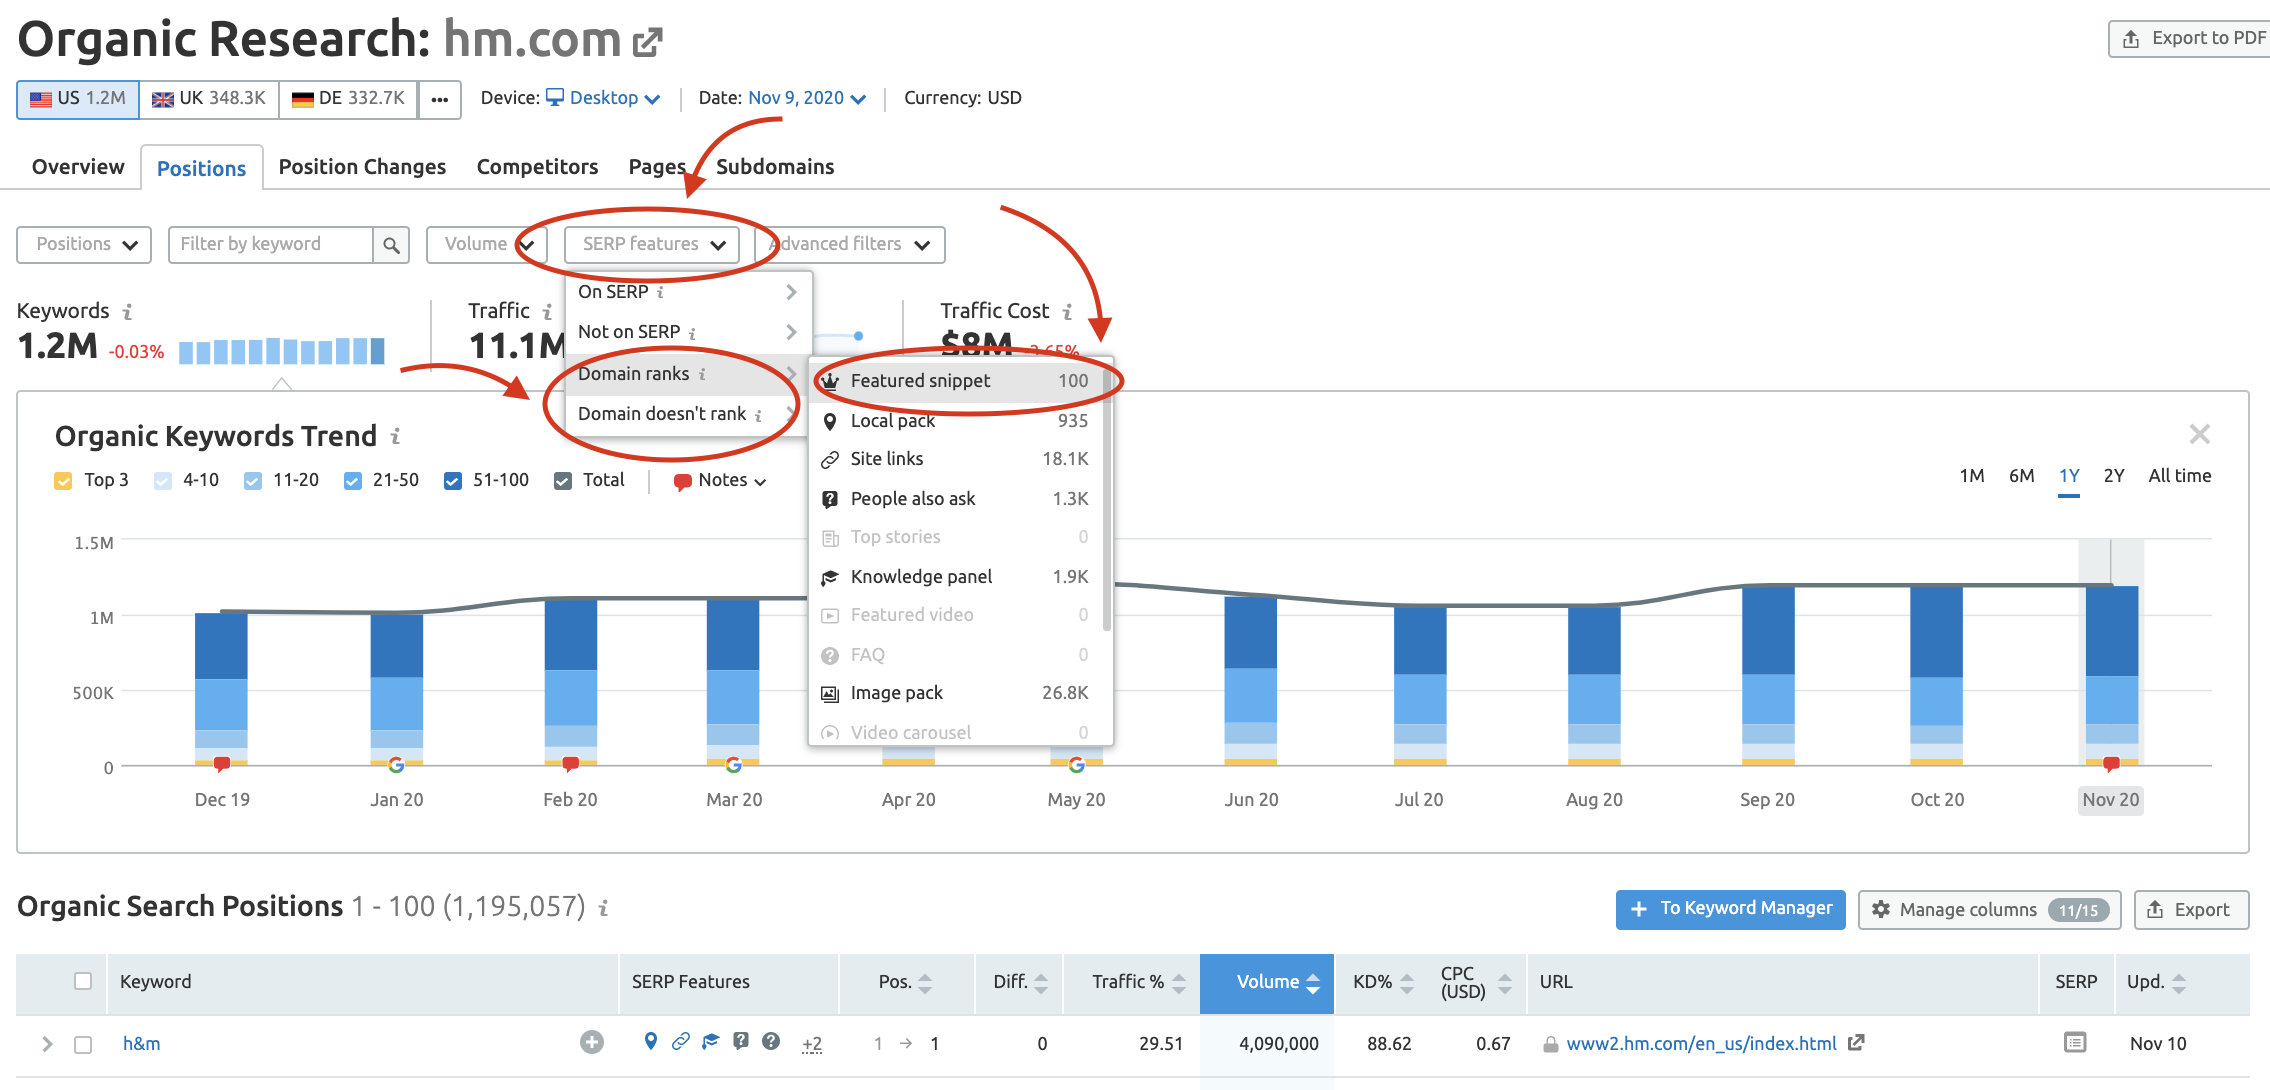Check the h&m keyword row checkbox

pos(83,1044)
